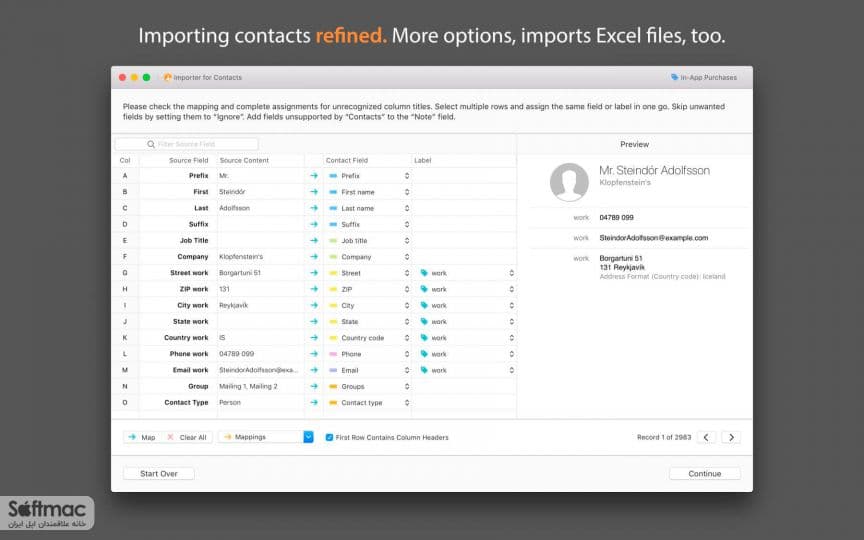The width and height of the screenshot is (864, 540).
Task: Click the Source Content column header
Action: coord(244,160)
